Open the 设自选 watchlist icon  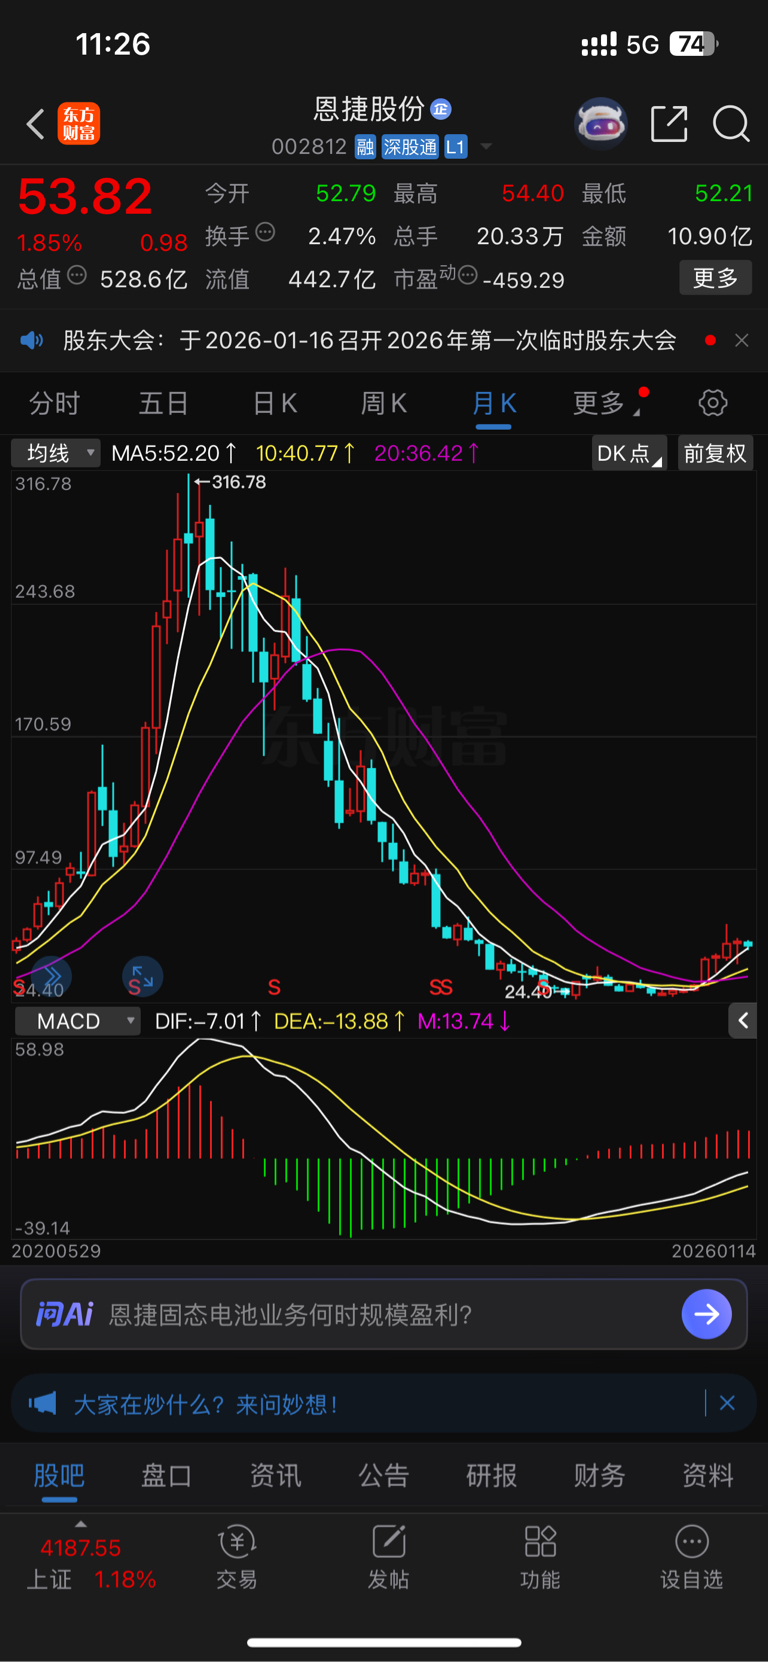point(692,1558)
